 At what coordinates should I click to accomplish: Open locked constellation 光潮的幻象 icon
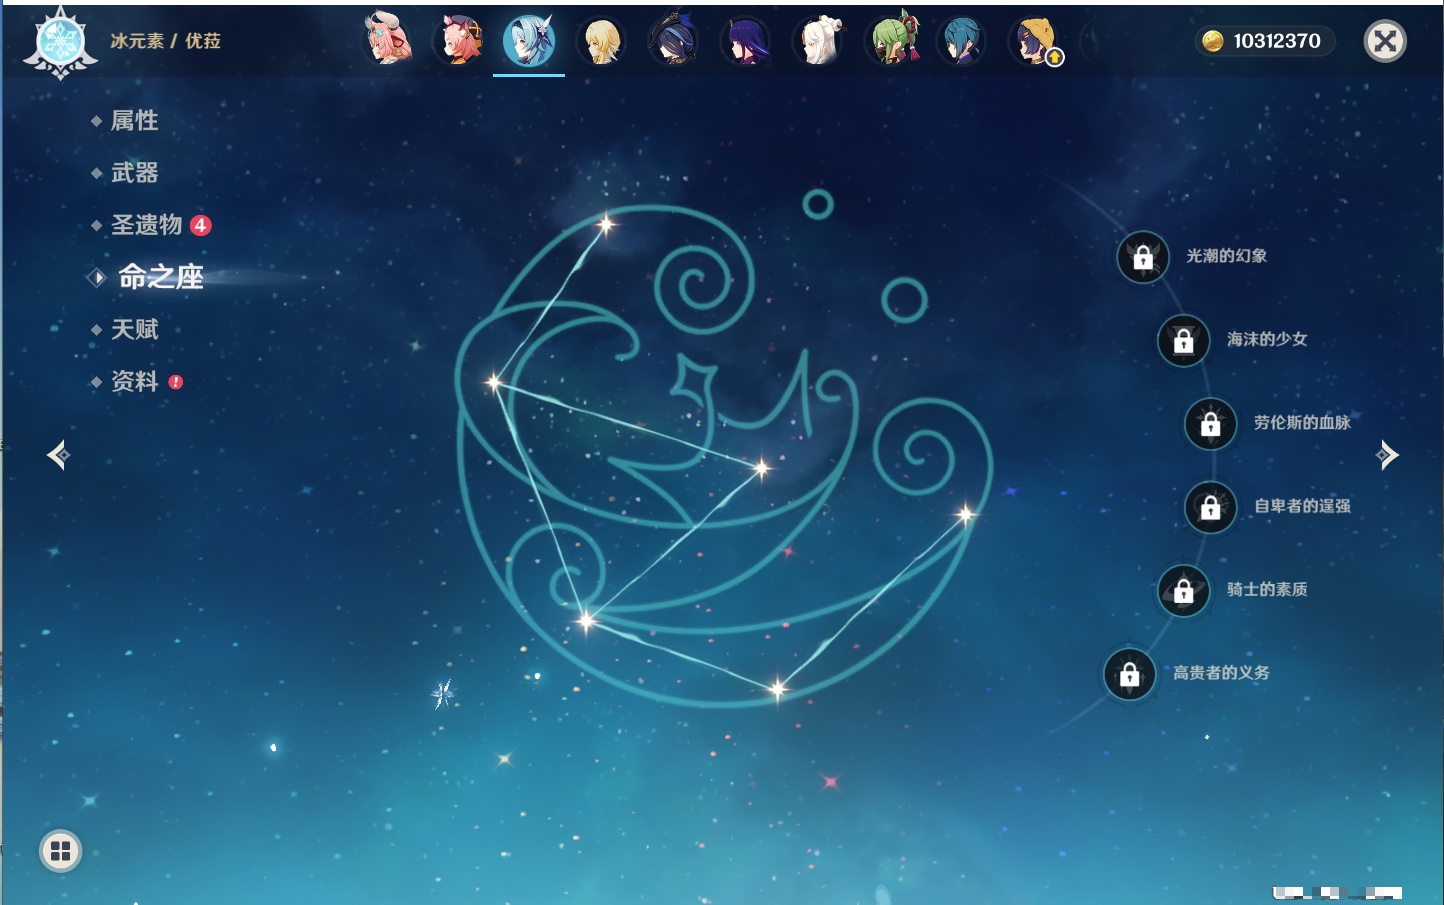pyautogui.click(x=1143, y=257)
